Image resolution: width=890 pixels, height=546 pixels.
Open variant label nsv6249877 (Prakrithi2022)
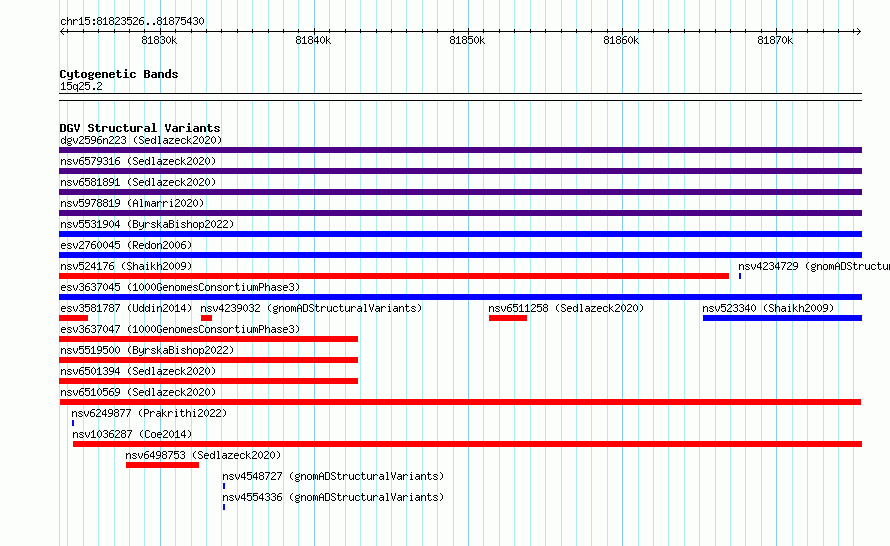(149, 413)
